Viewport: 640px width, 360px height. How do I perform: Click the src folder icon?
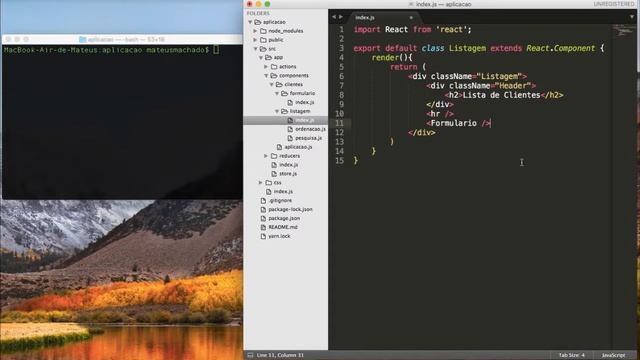[263, 49]
